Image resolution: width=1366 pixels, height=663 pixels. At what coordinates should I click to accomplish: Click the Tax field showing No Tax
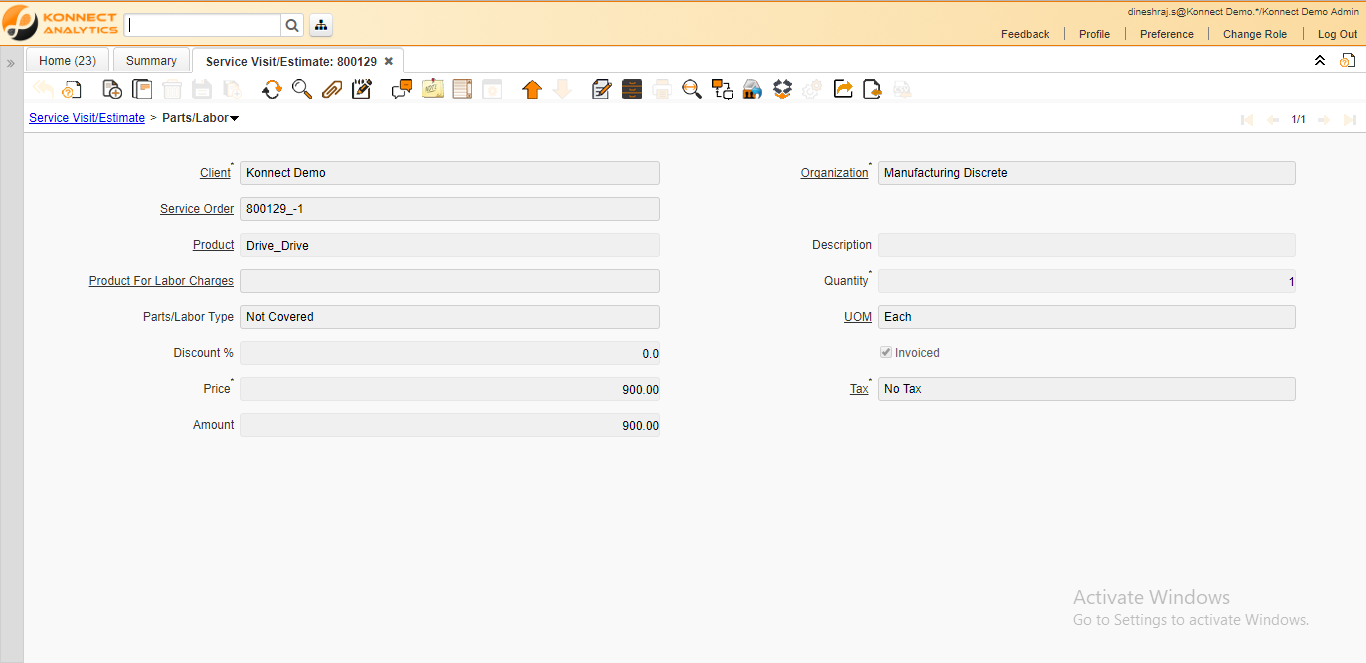pos(1087,389)
